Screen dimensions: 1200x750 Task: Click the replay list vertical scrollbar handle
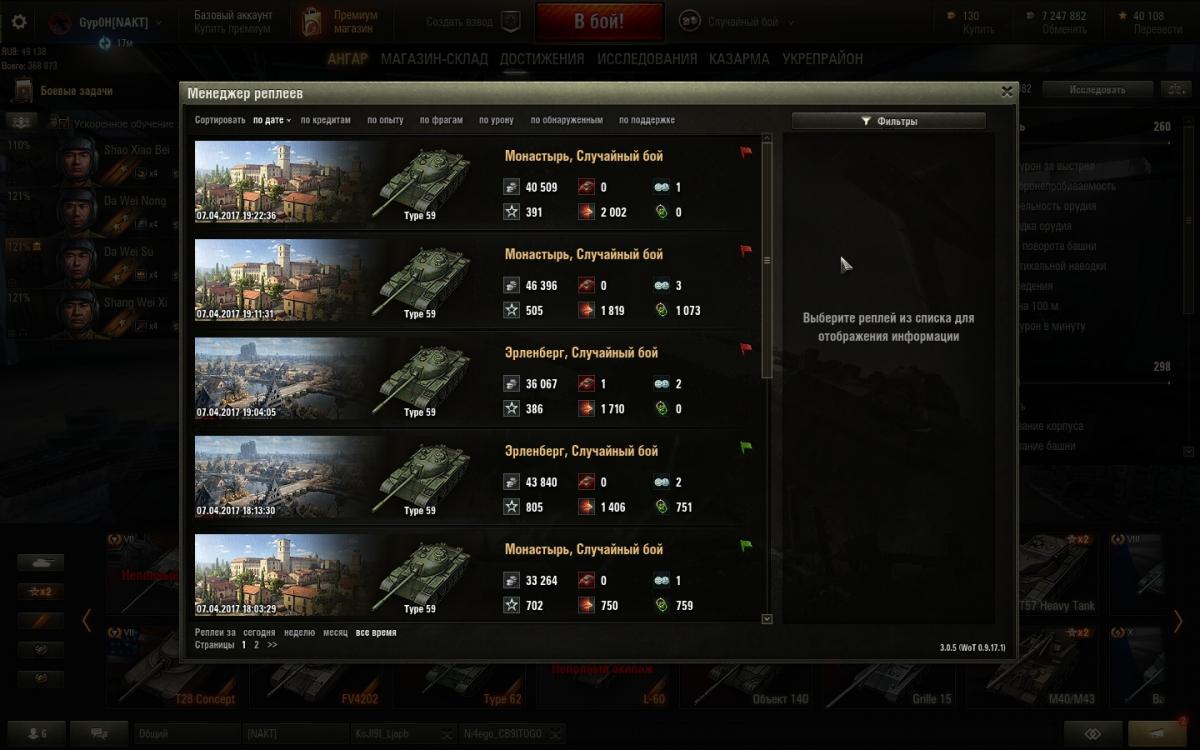(767, 260)
